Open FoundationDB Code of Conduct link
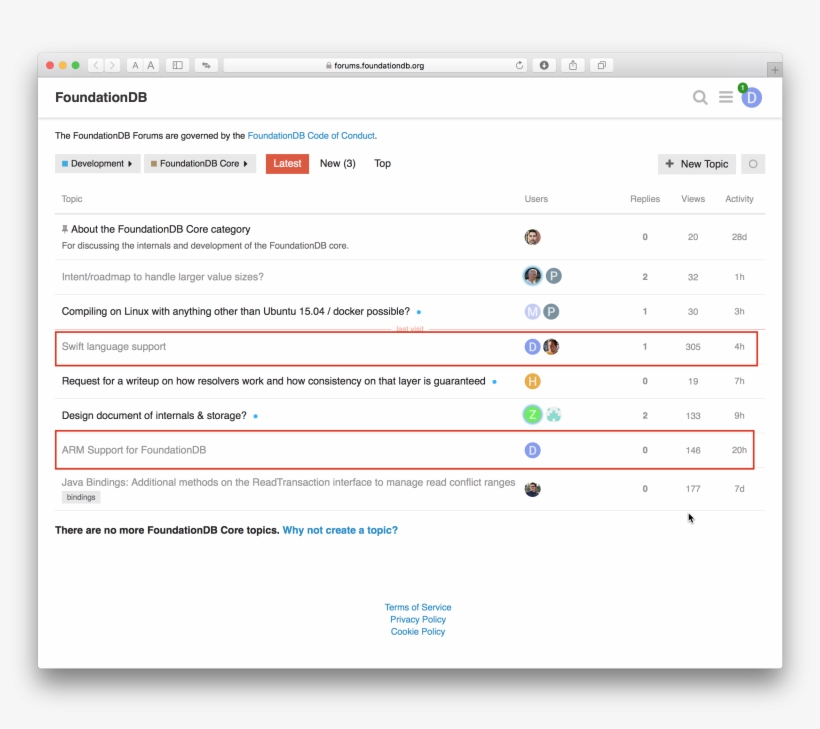 [x=311, y=136]
